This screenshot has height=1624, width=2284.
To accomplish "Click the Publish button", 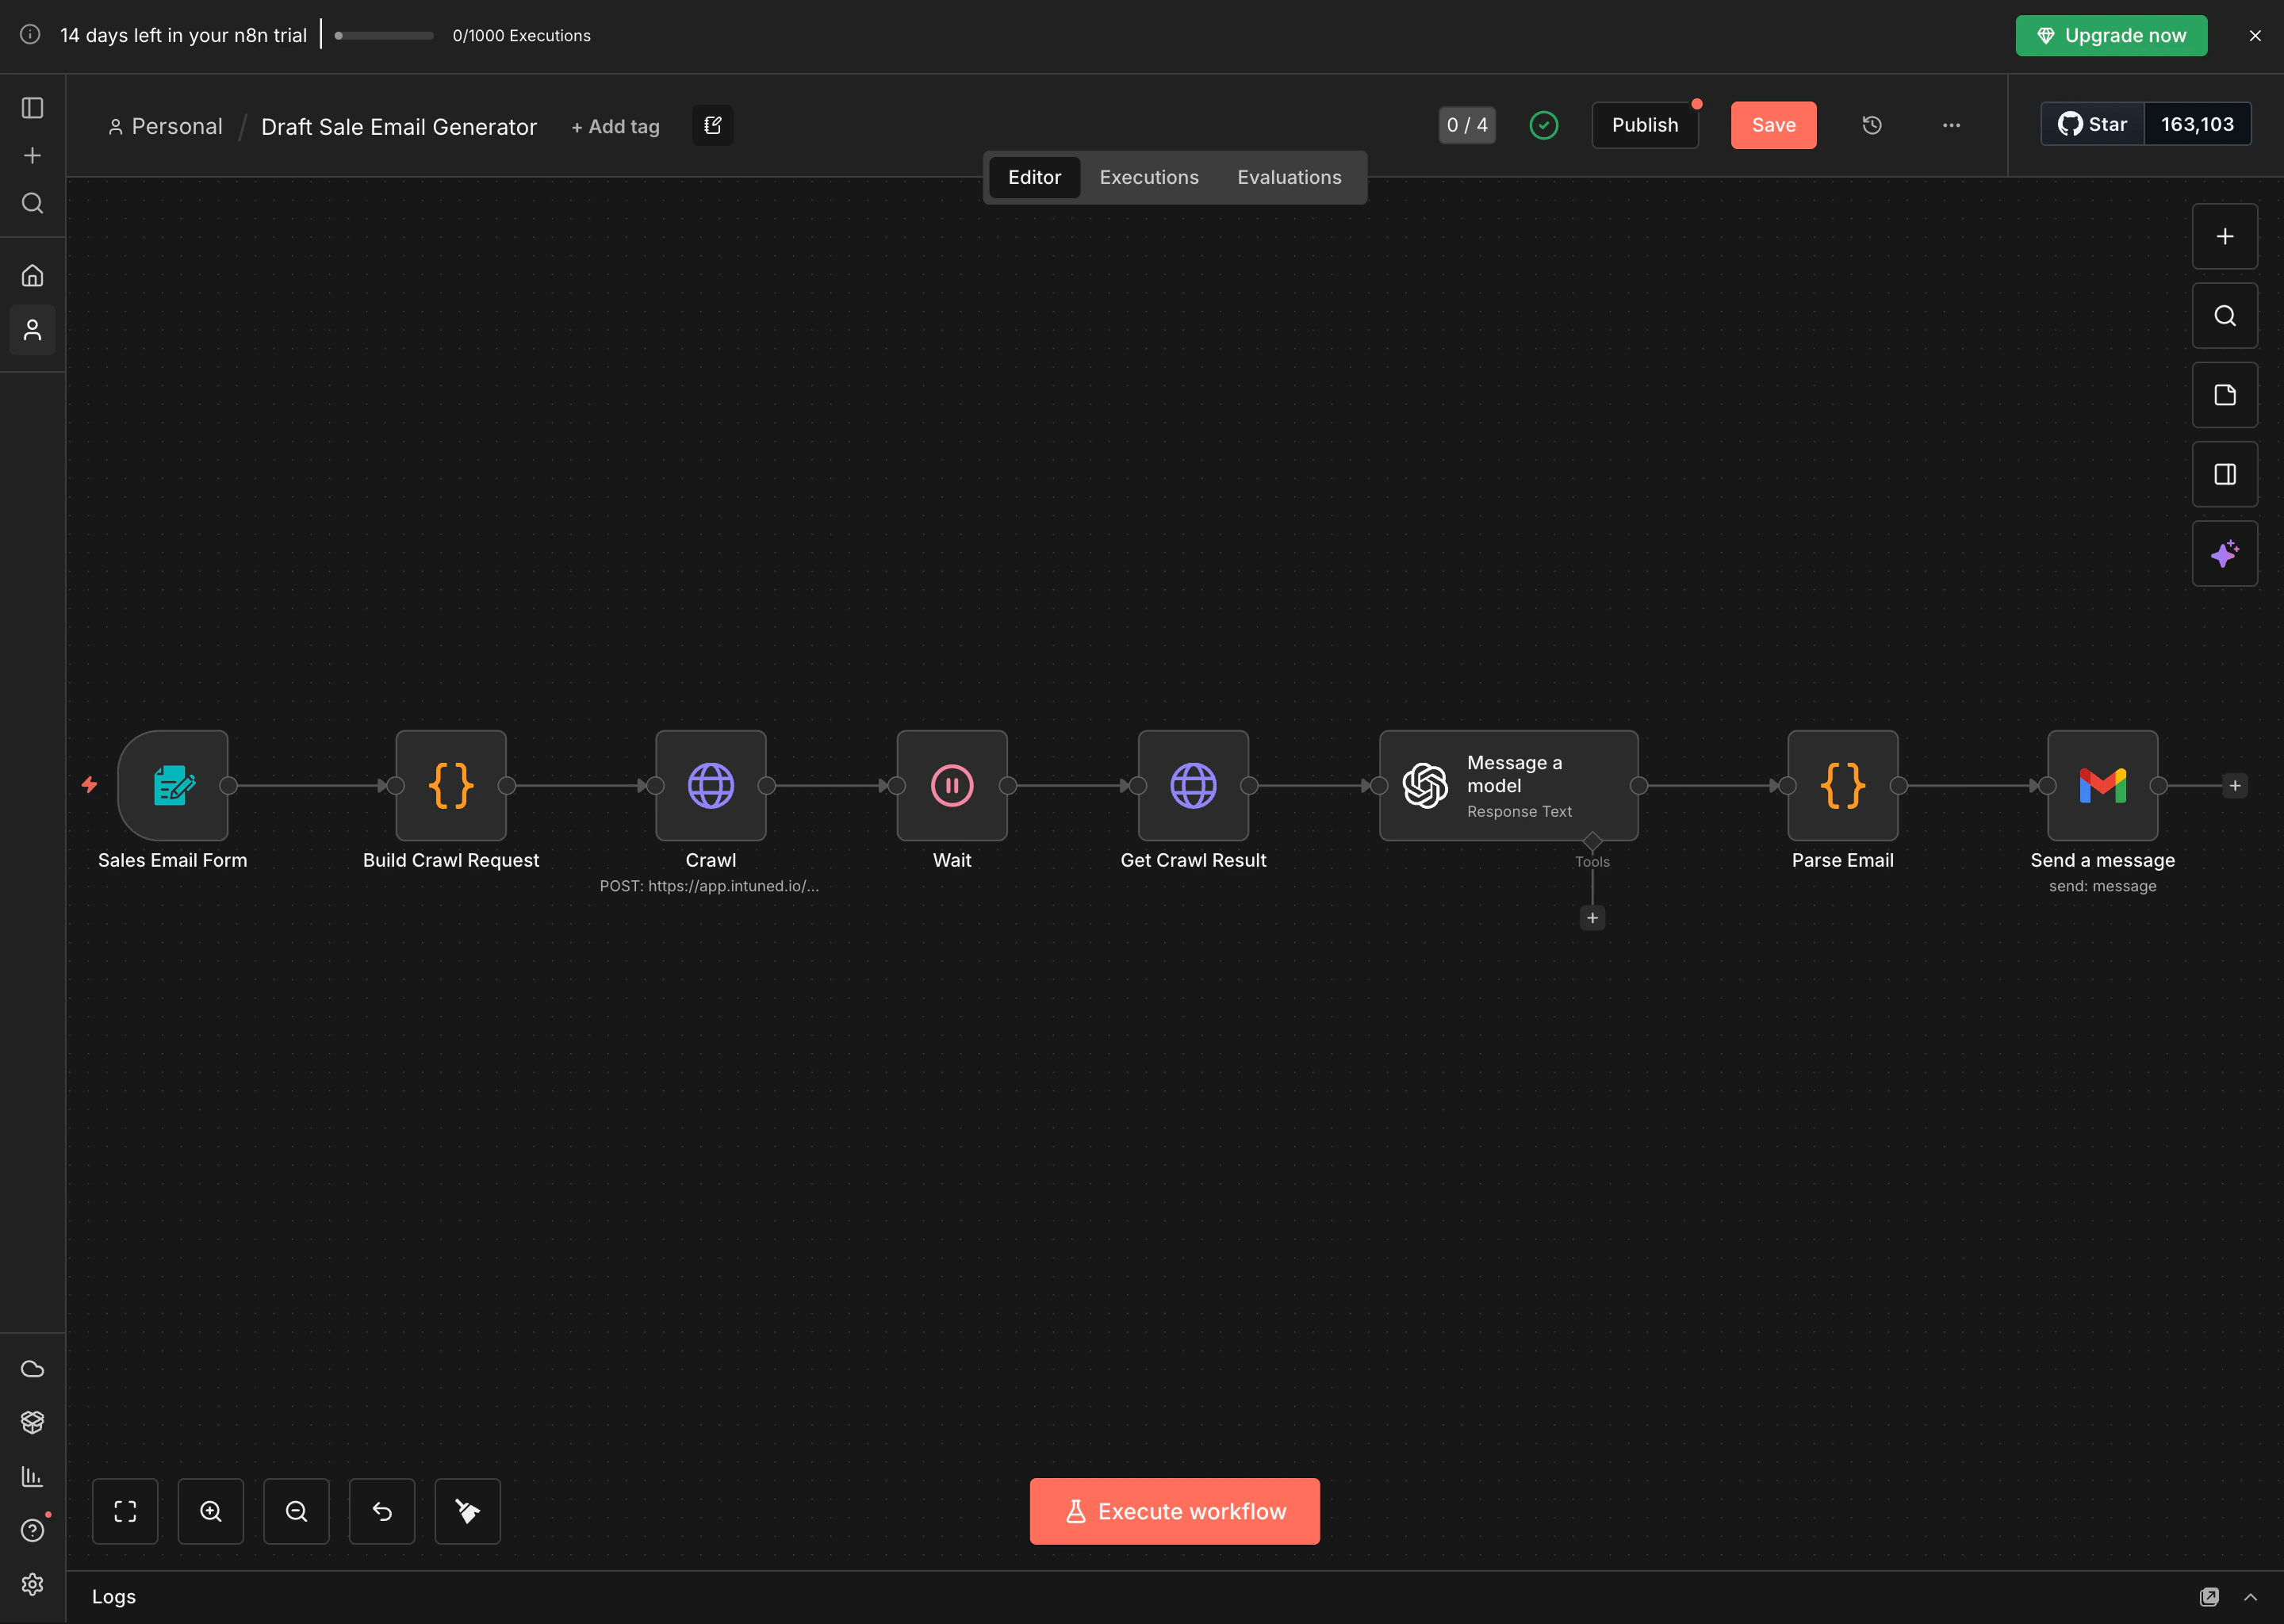I will click(1645, 125).
